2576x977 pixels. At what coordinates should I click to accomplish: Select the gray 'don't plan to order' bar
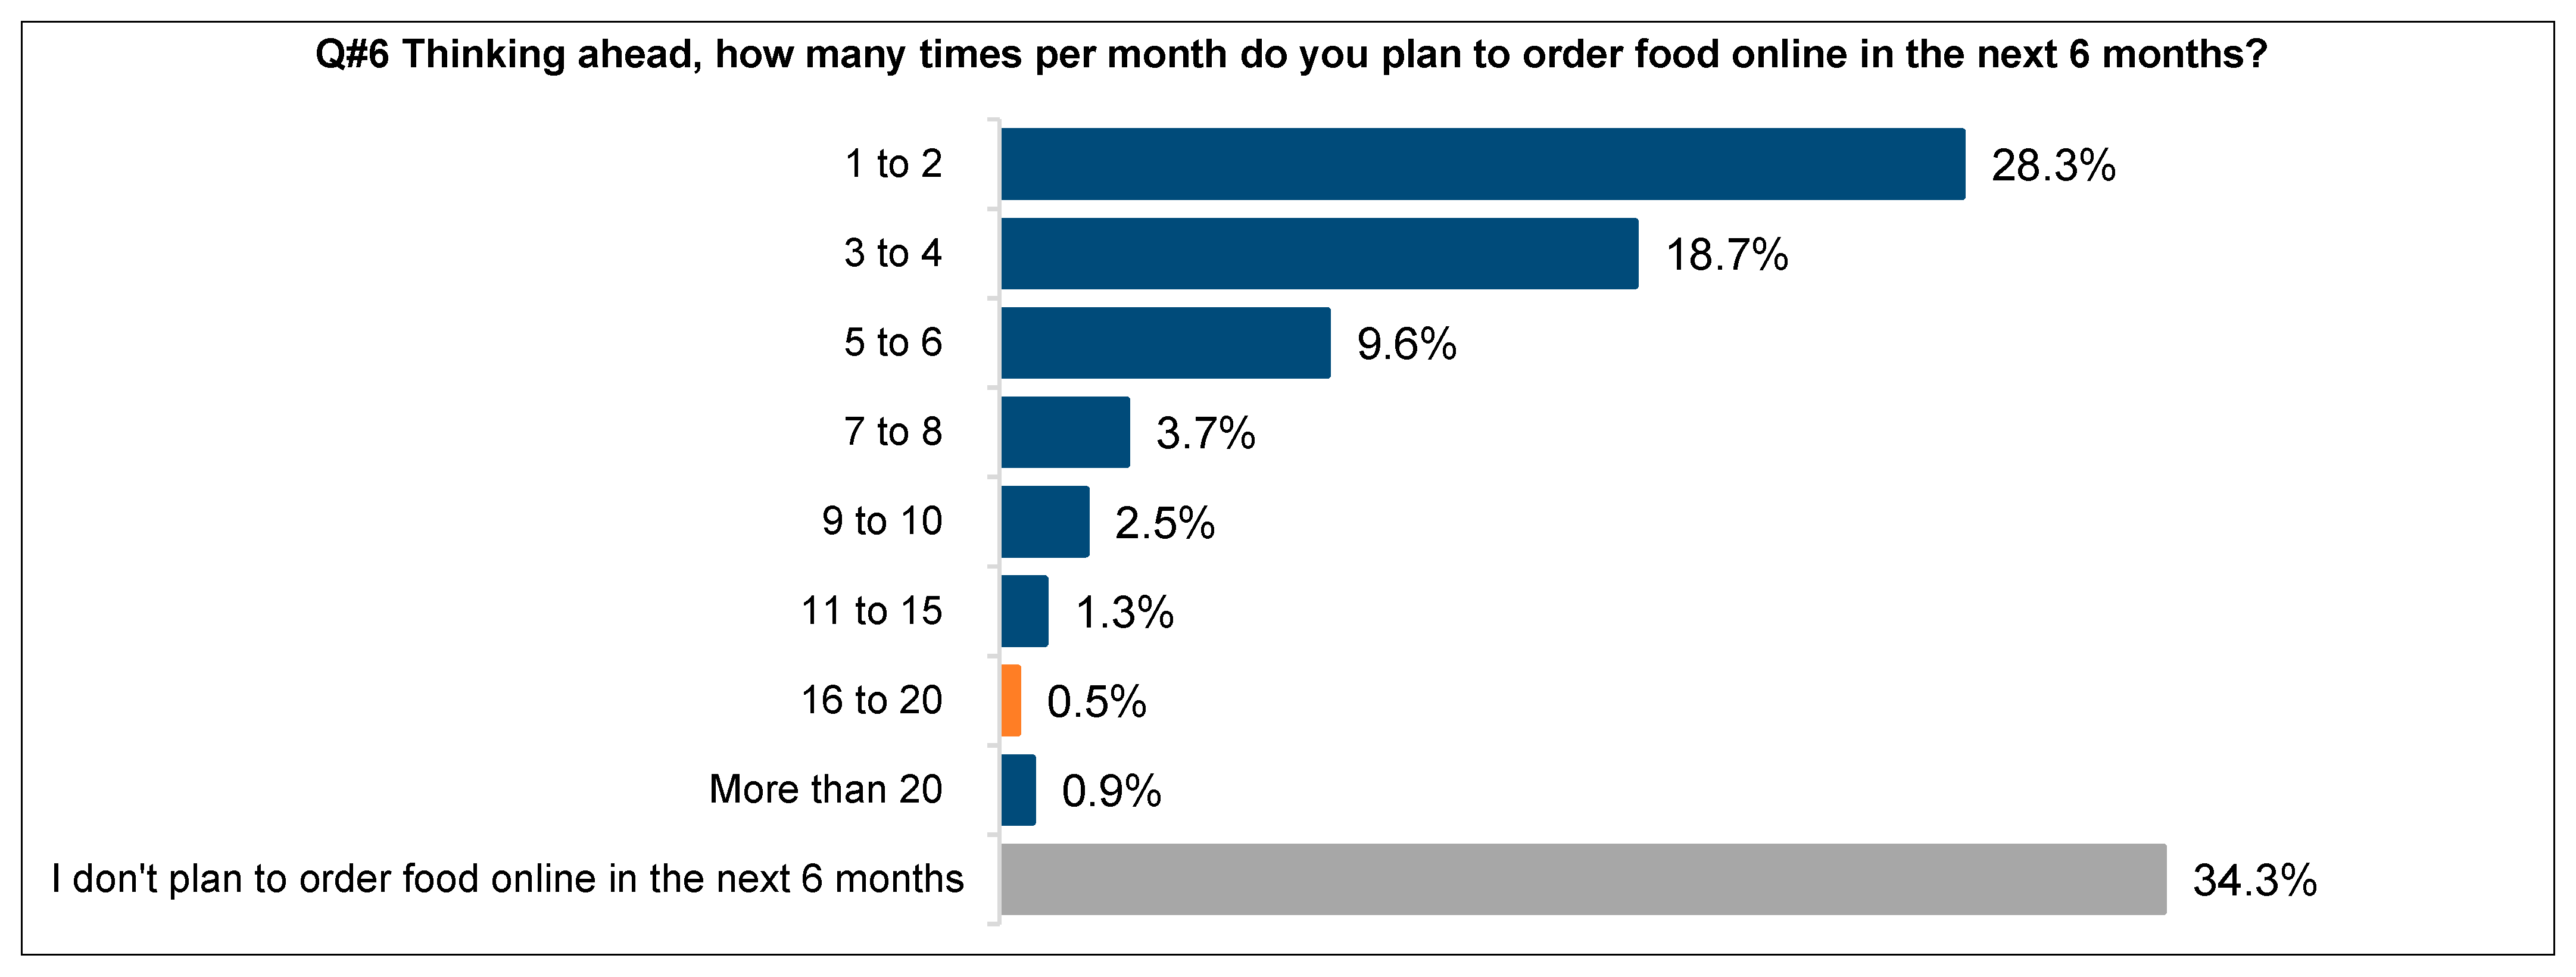coord(1582,879)
